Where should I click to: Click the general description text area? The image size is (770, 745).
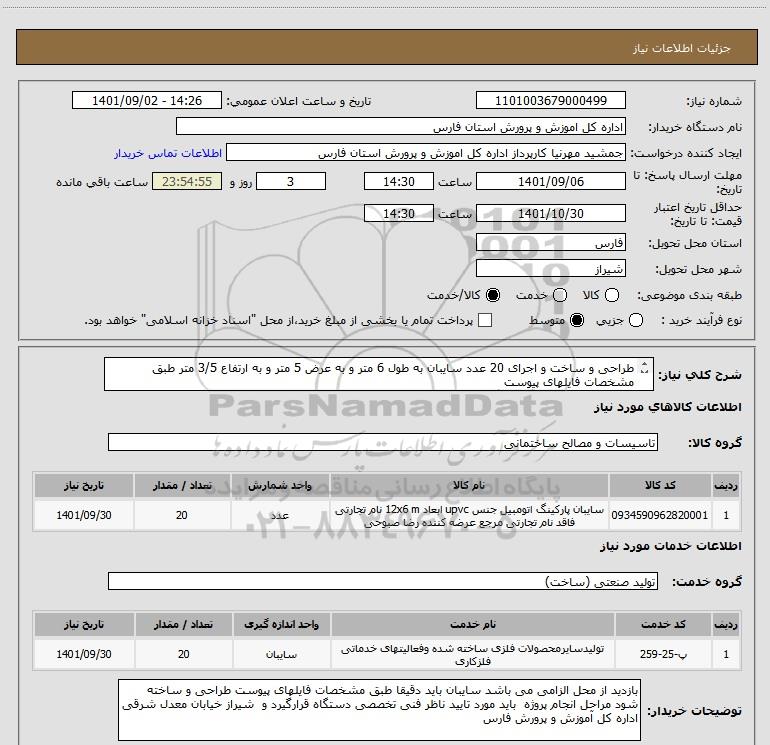point(379,374)
